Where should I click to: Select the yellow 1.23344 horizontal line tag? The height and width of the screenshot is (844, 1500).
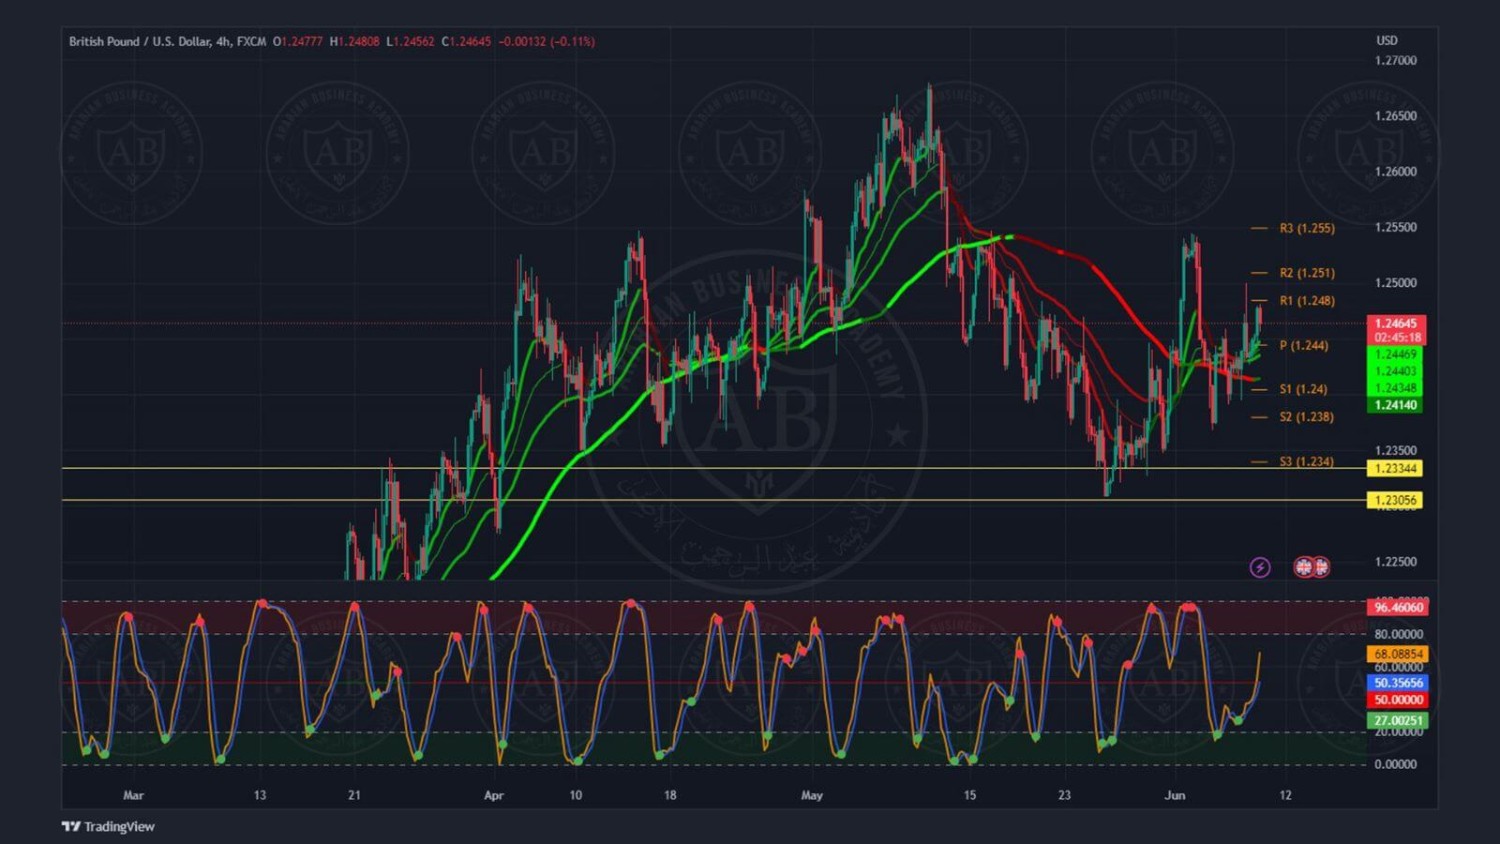click(x=1395, y=468)
